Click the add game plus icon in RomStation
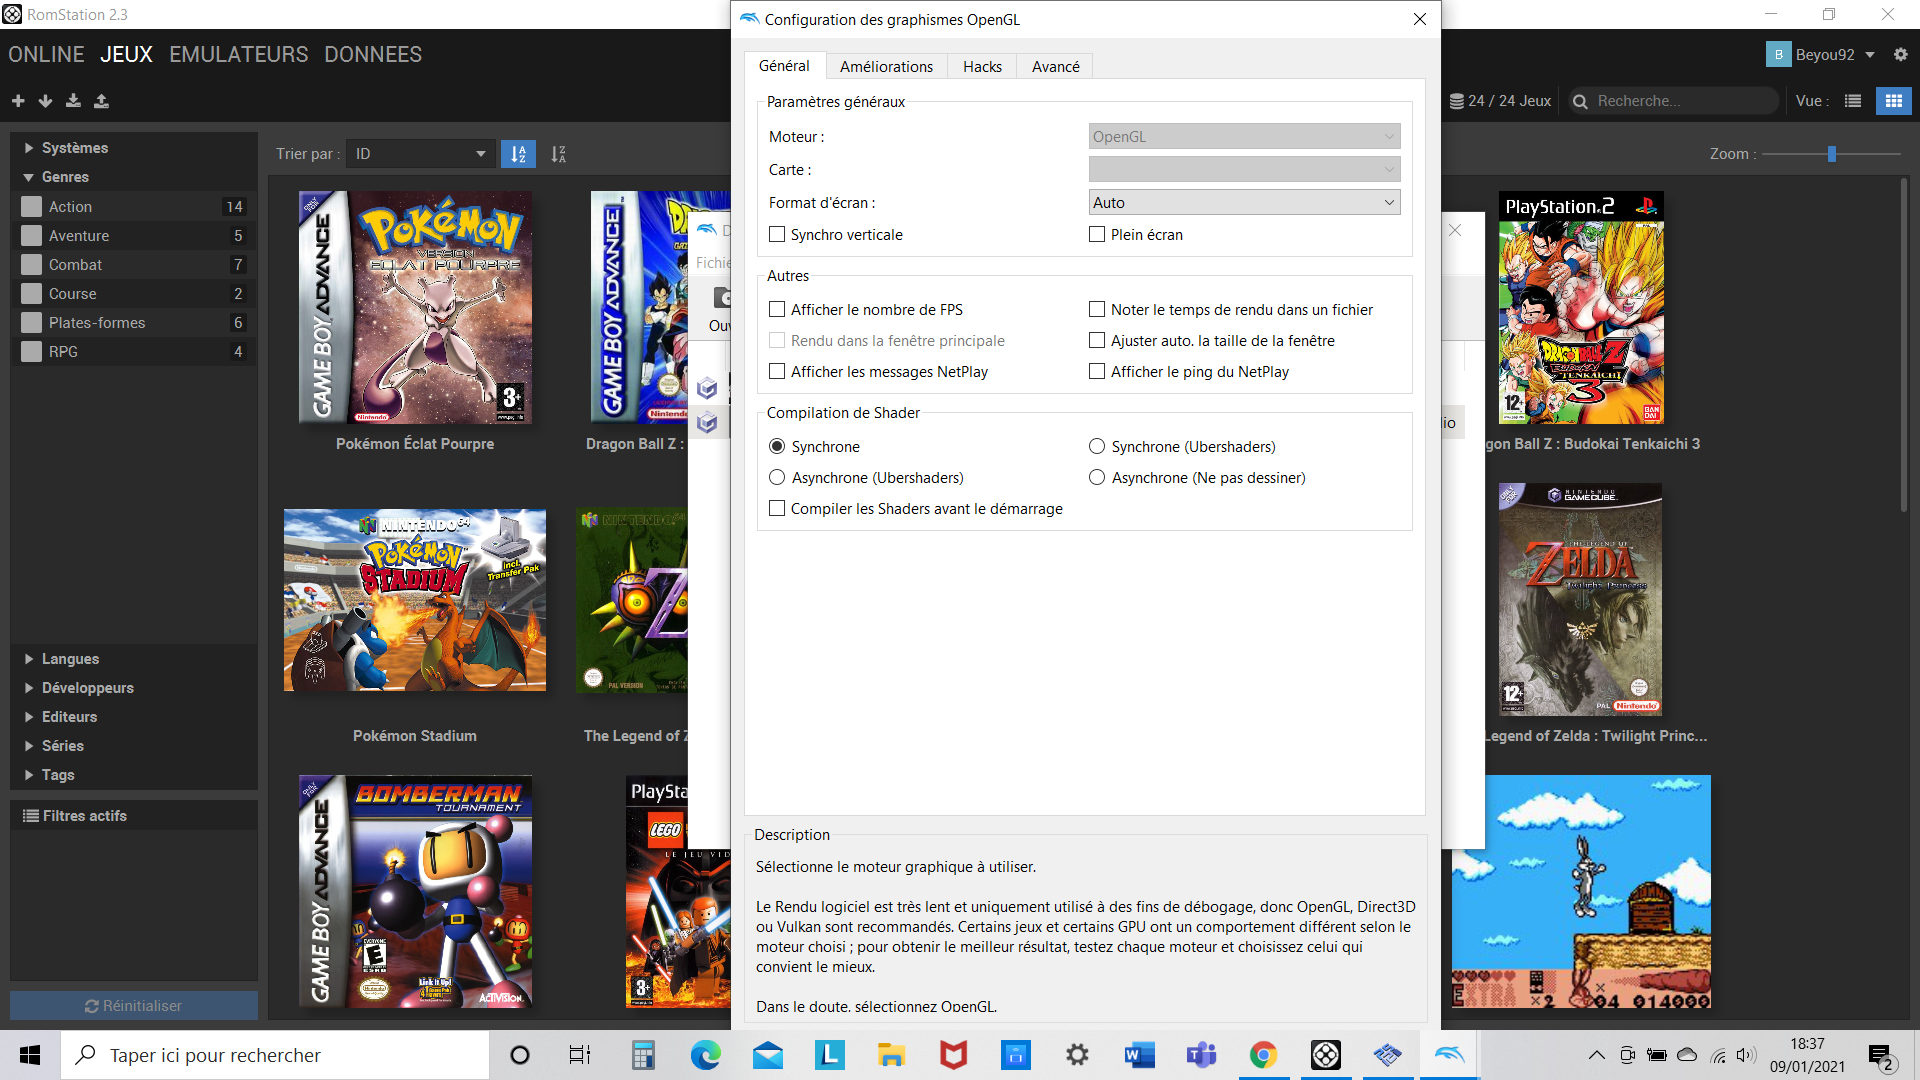Screen dimensions: 1920x1080 [x=18, y=101]
